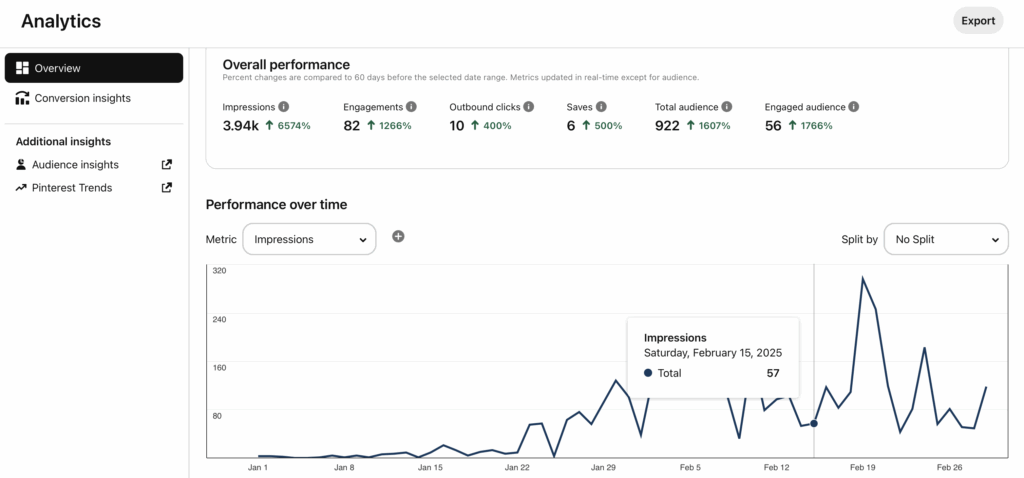This screenshot has height=478, width=1024.
Task: Open the Impressions metric dropdown
Action: pyautogui.click(x=310, y=239)
